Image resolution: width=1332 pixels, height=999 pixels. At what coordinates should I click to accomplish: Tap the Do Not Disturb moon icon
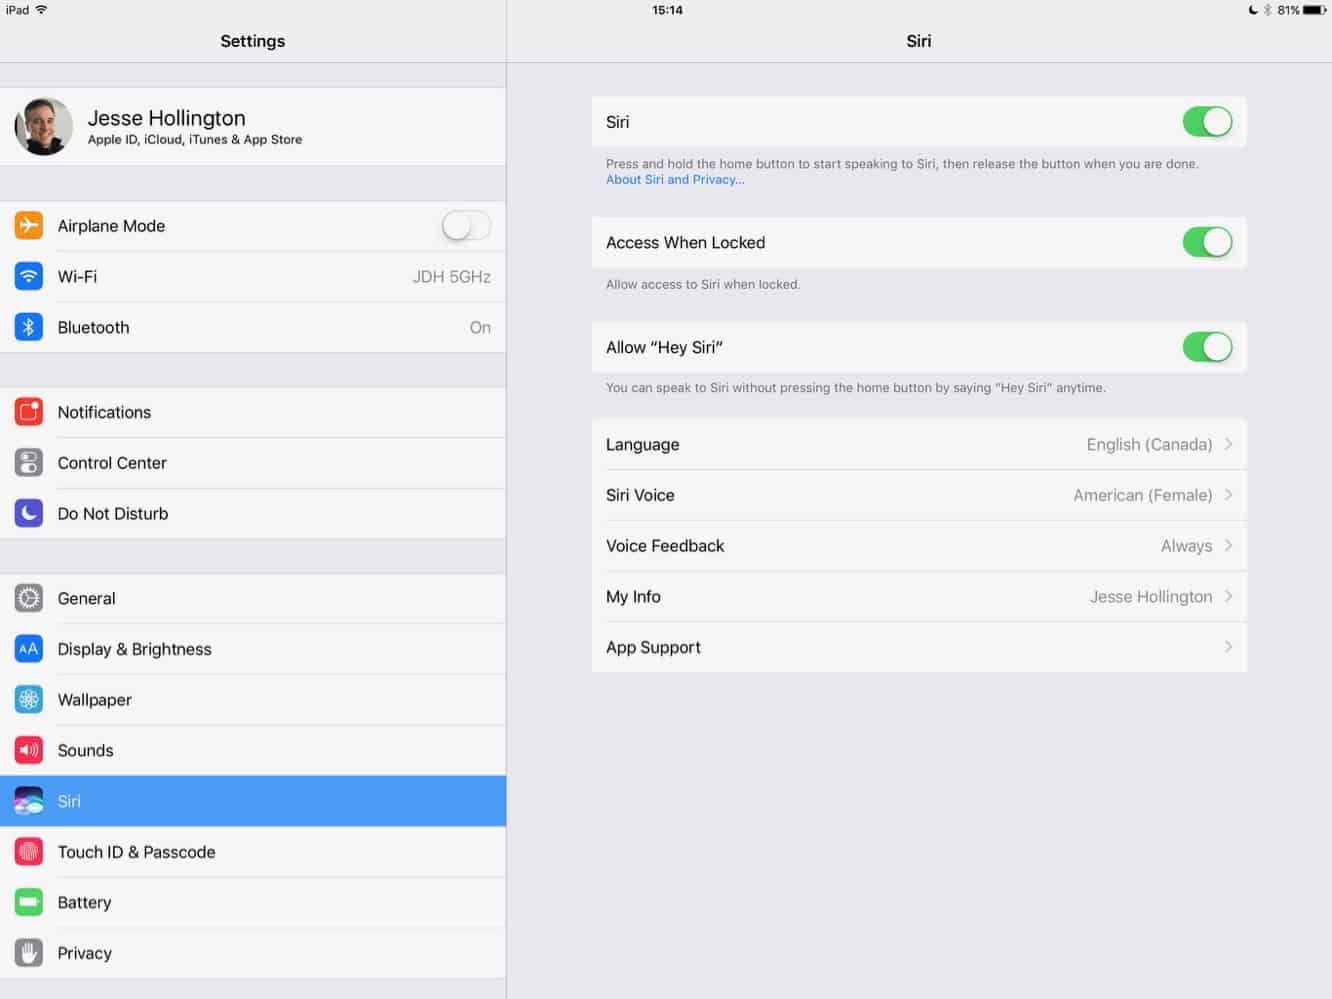point(29,513)
